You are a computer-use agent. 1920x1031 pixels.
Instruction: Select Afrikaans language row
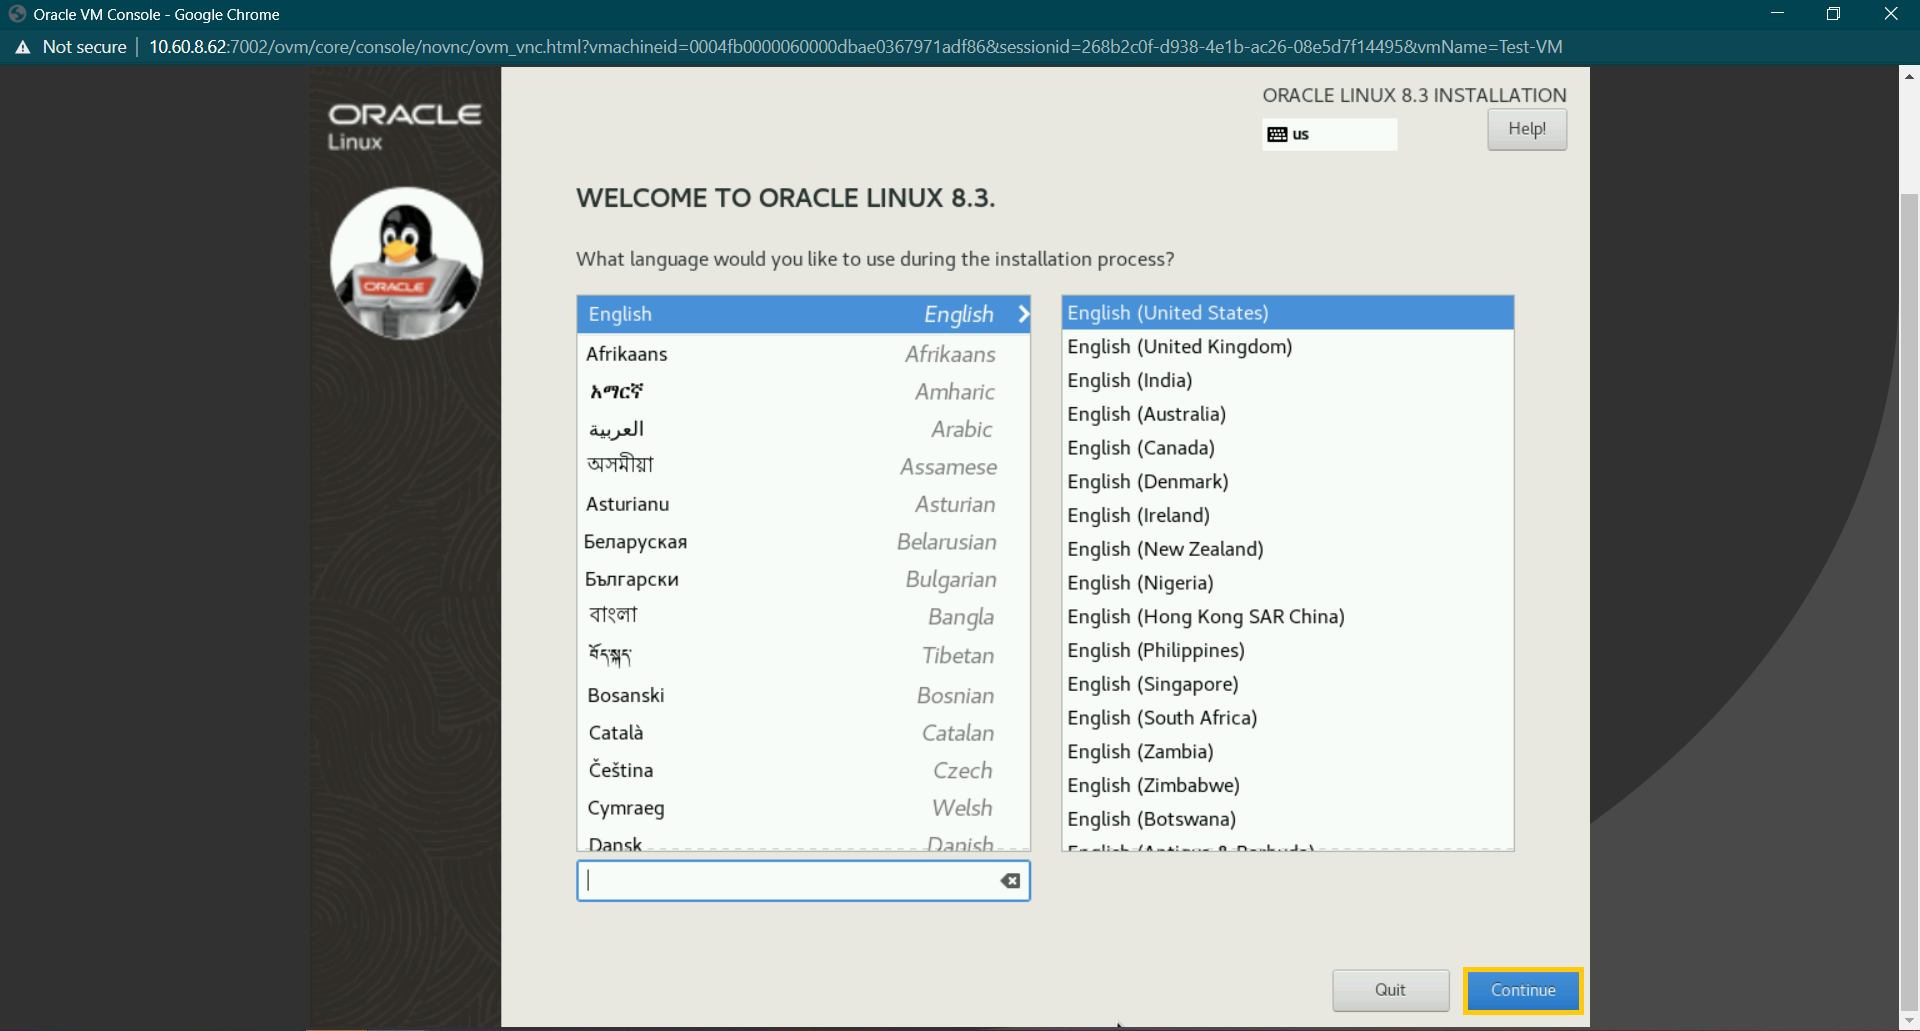click(804, 354)
